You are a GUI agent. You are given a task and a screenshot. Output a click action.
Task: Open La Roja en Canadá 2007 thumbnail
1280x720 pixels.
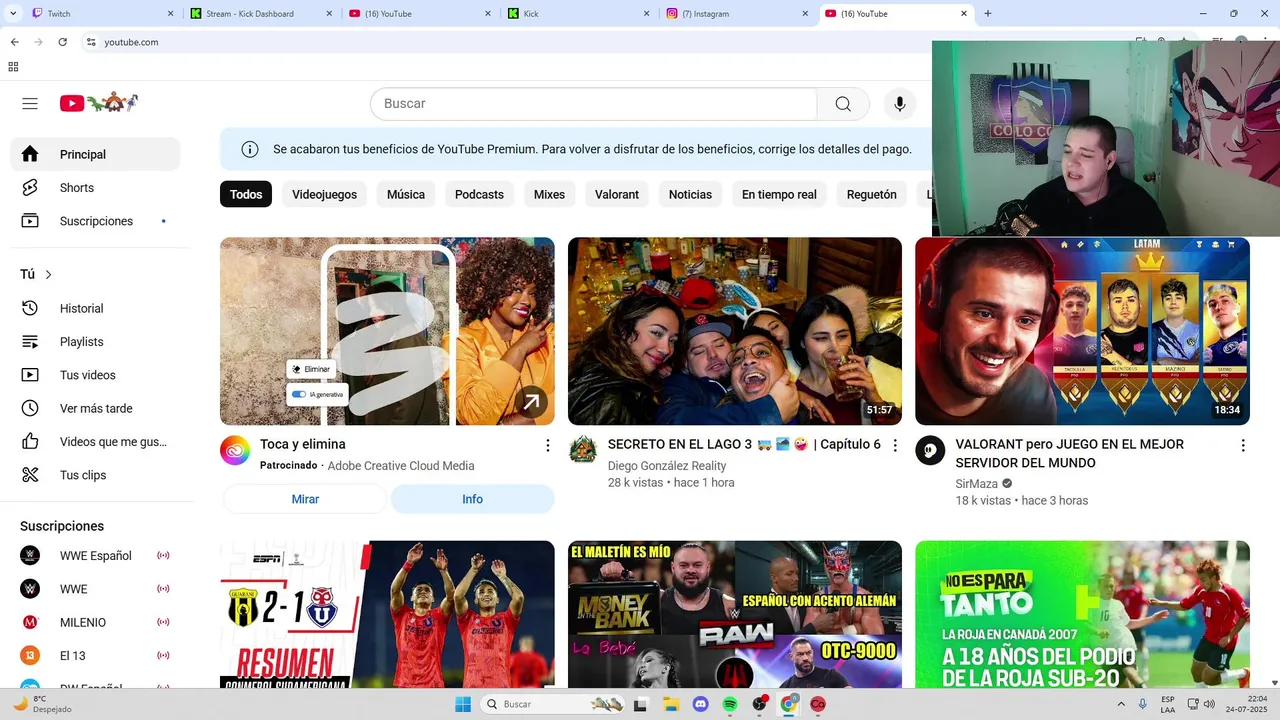tap(1082, 614)
